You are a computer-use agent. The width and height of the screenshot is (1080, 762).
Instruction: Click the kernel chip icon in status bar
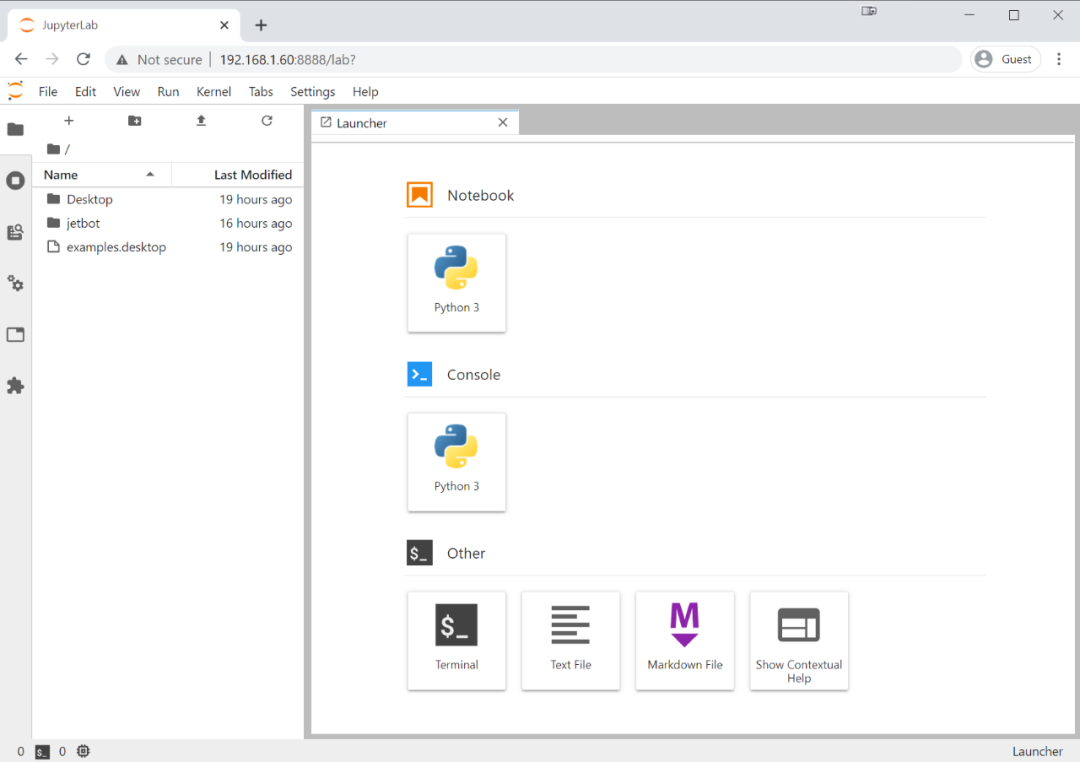click(83, 751)
